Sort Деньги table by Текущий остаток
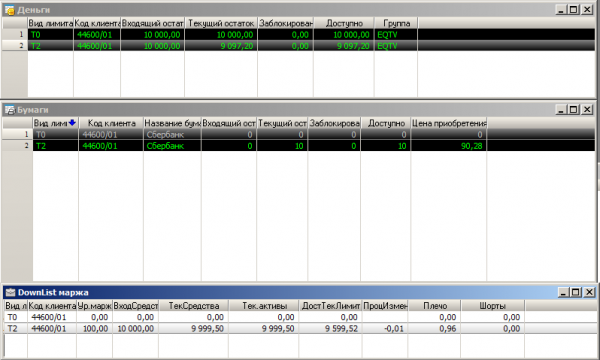Screen dimensions: 600x360 point(221,23)
